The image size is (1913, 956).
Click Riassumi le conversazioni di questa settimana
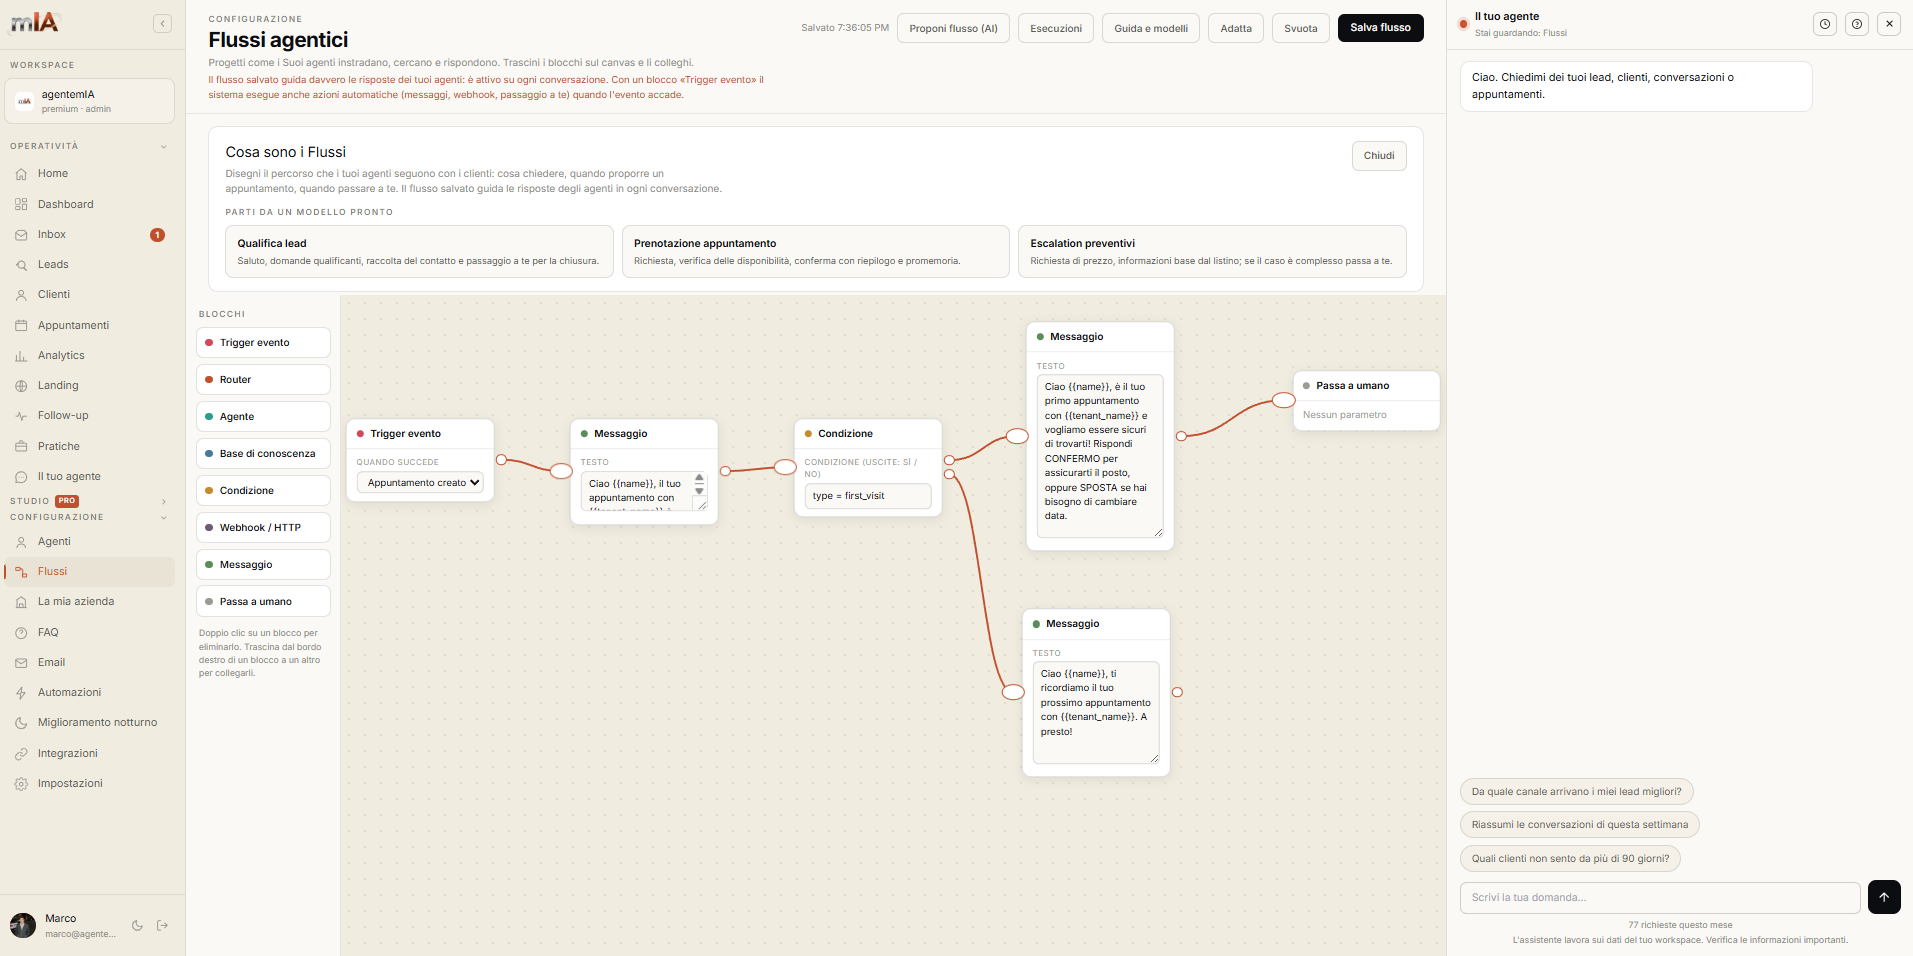coord(1579,825)
